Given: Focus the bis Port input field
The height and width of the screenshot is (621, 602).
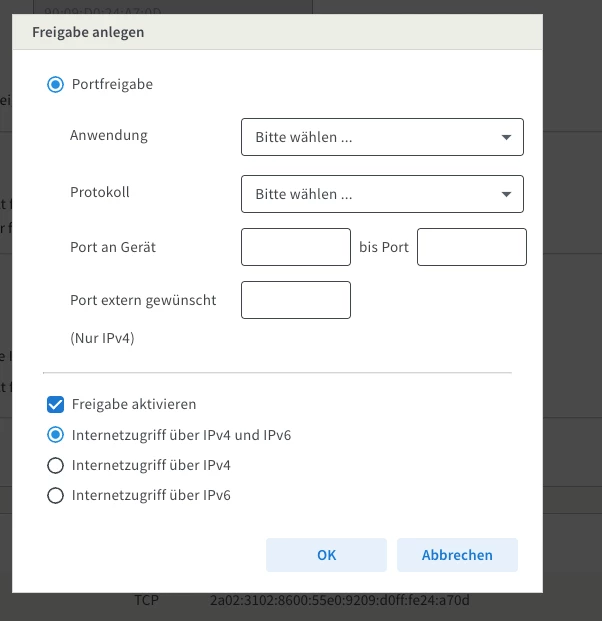Looking at the screenshot, I should 471,247.
